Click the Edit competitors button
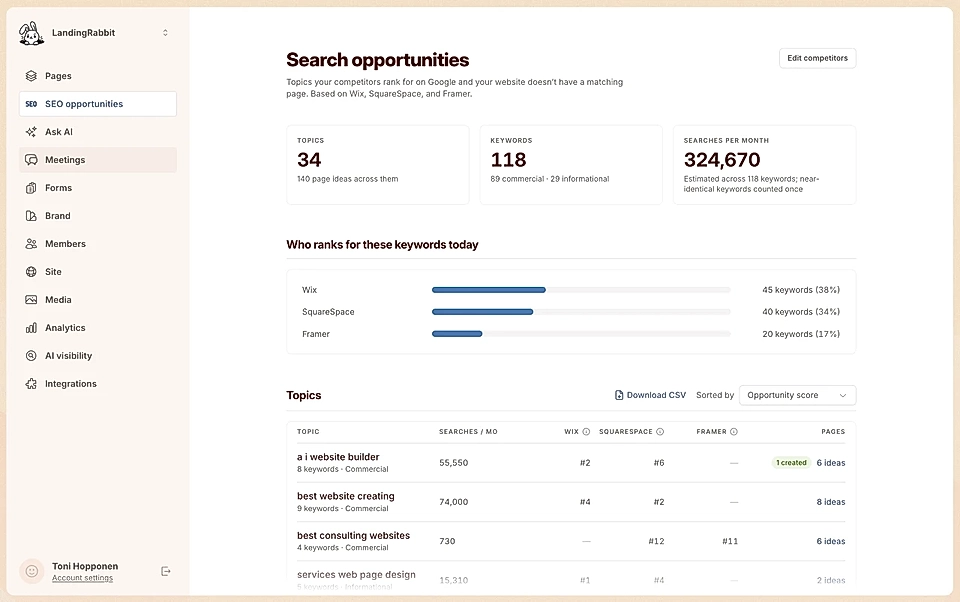960x602 pixels. pos(817,58)
